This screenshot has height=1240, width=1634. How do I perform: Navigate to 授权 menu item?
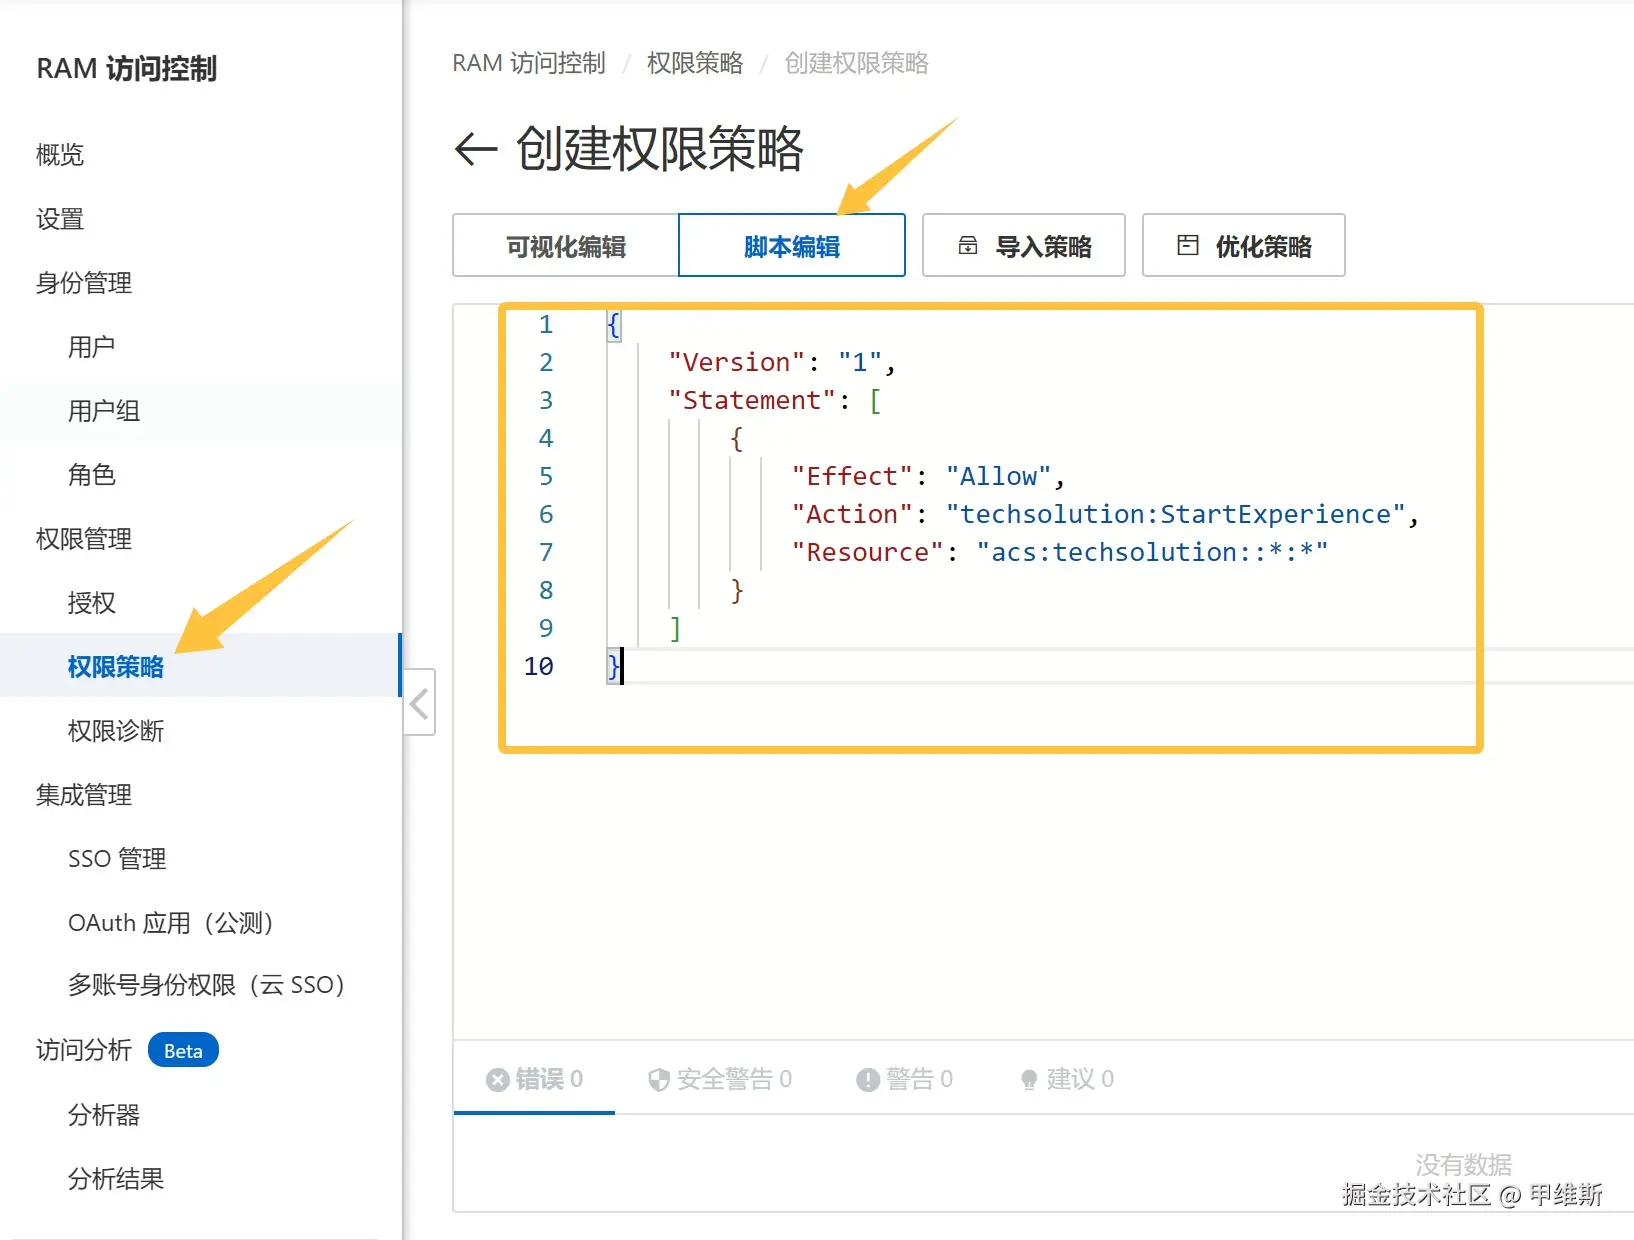click(92, 603)
